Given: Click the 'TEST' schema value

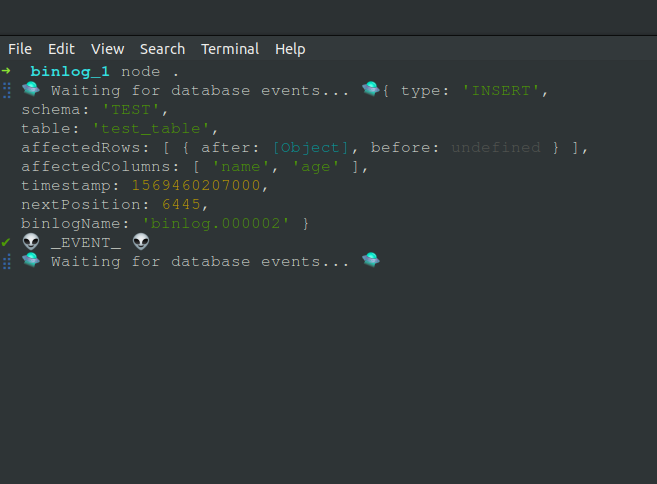Looking at the screenshot, I should click(131, 110).
